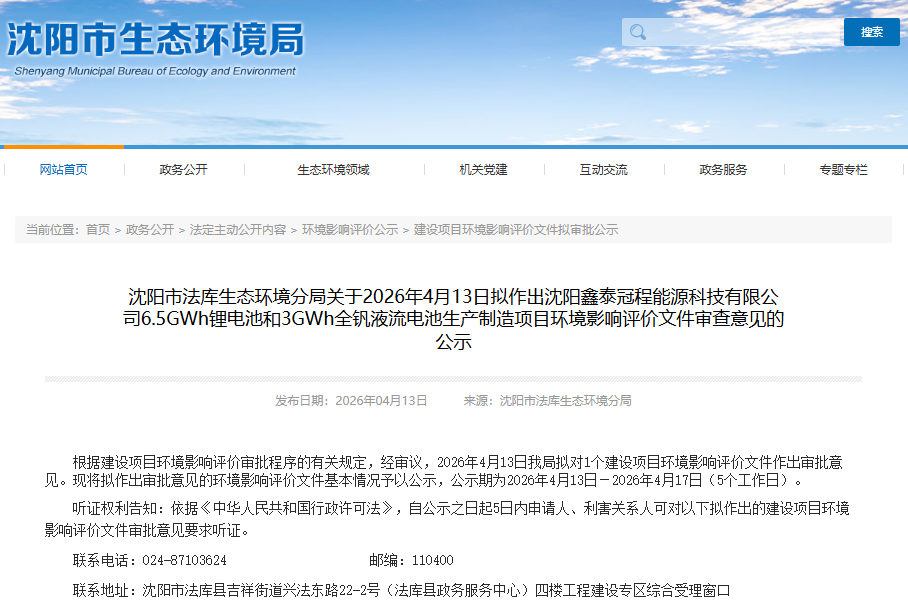
Task: Open 法定主动公开内容 breadcrumb link
Action: (230, 228)
